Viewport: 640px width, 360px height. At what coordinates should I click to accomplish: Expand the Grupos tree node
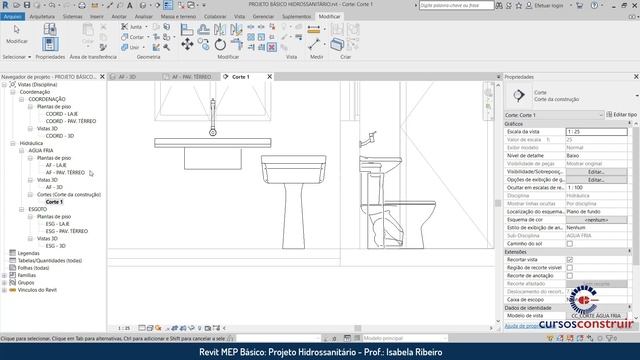(x=4, y=282)
